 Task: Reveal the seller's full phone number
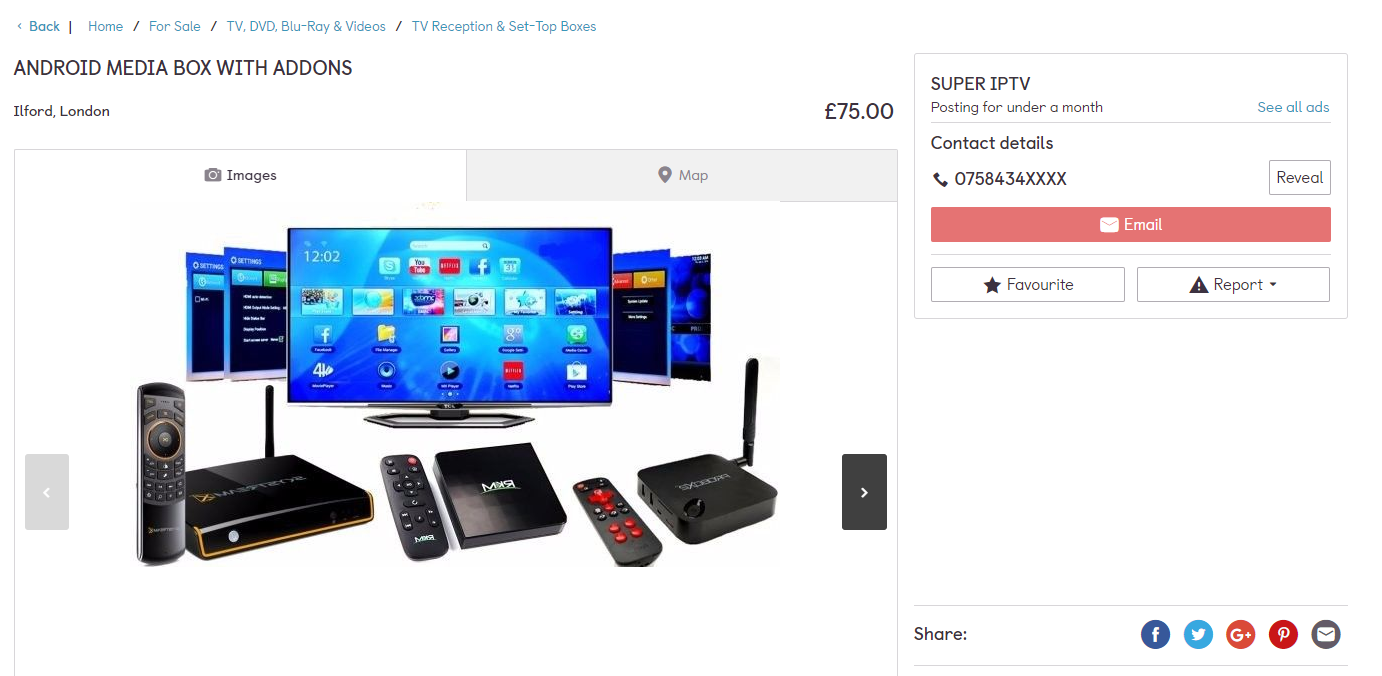tap(1300, 177)
